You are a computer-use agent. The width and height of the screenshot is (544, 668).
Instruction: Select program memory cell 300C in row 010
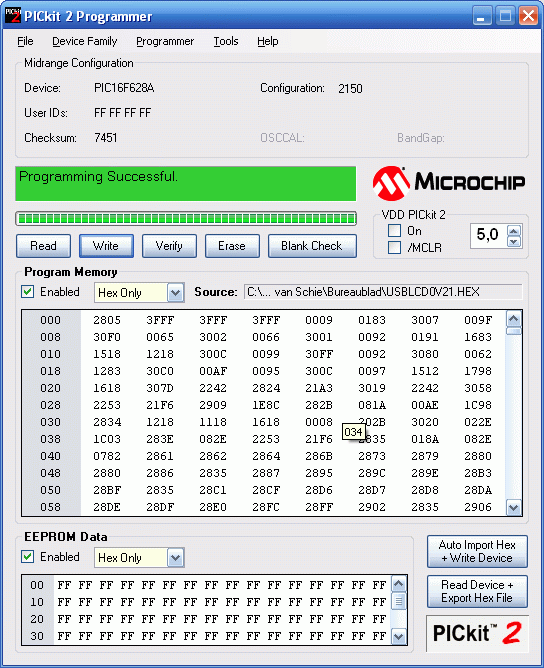coord(213,354)
